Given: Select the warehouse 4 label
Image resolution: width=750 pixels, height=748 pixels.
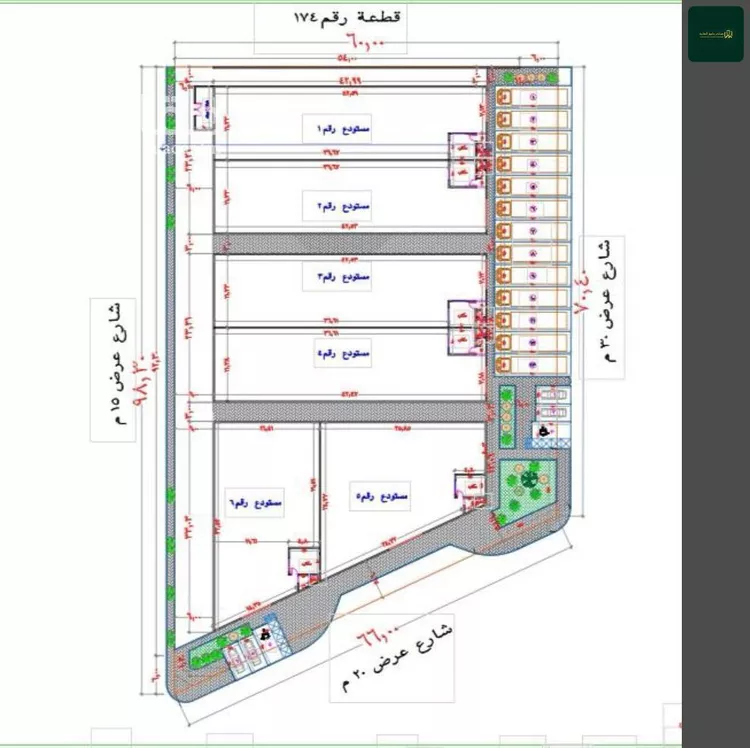Looking at the screenshot, I should (x=338, y=354).
